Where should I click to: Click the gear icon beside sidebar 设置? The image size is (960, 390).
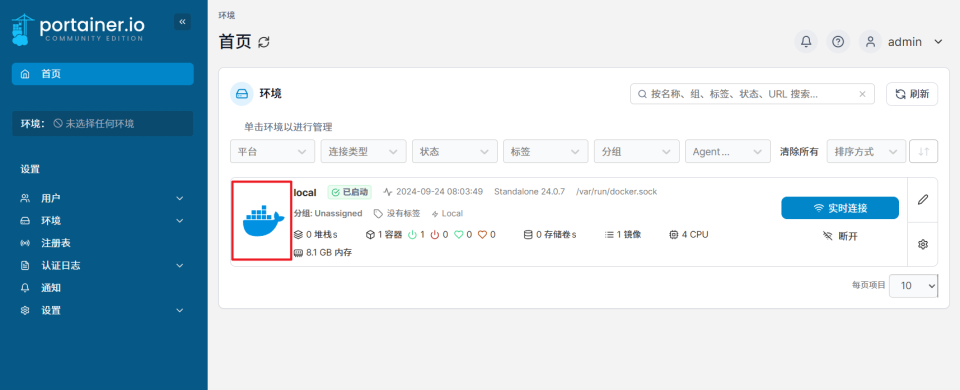pos(25,310)
